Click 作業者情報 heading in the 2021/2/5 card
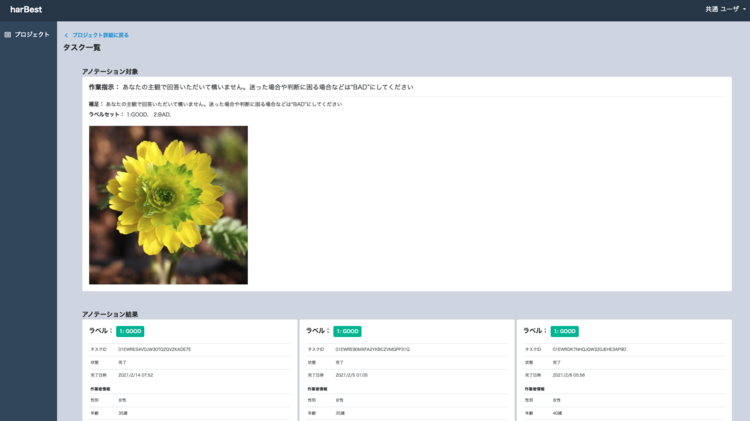The image size is (750, 421). 317,389
